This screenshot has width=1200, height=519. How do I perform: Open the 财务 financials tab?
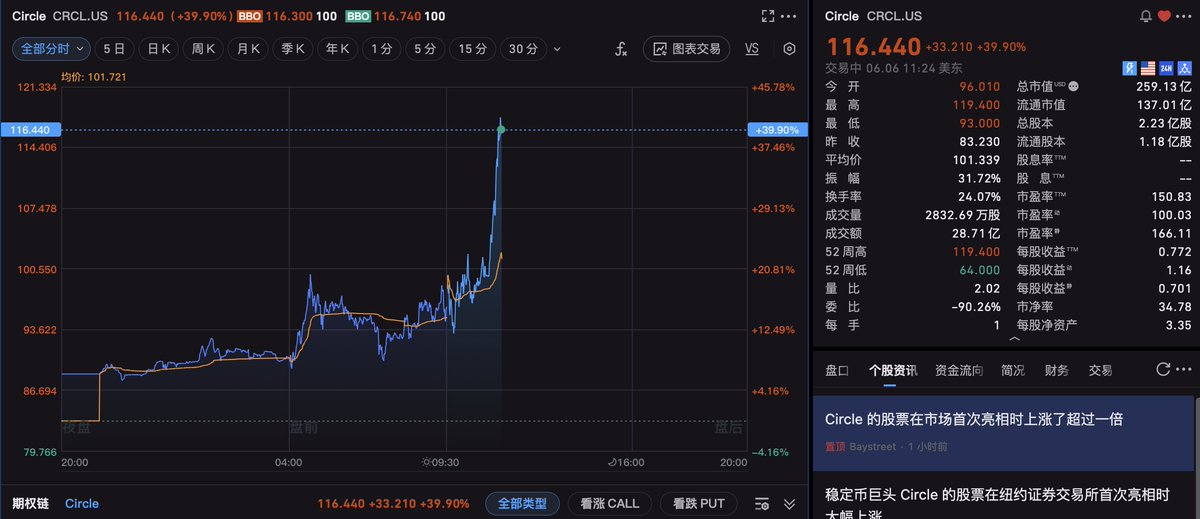click(1056, 370)
